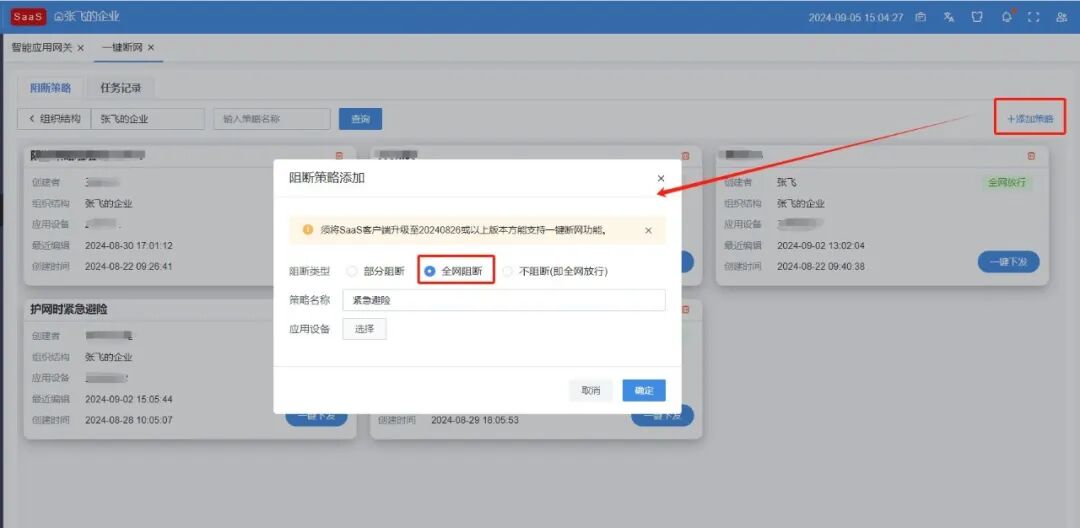Select the 不阻断(即全网放行) radio option
This screenshot has width=1080, height=528.
[x=555, y=271]
